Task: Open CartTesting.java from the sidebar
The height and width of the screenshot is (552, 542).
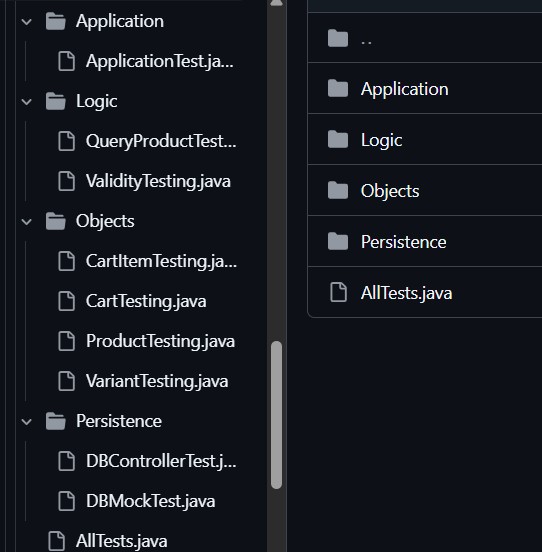Action: click(146, 301)
